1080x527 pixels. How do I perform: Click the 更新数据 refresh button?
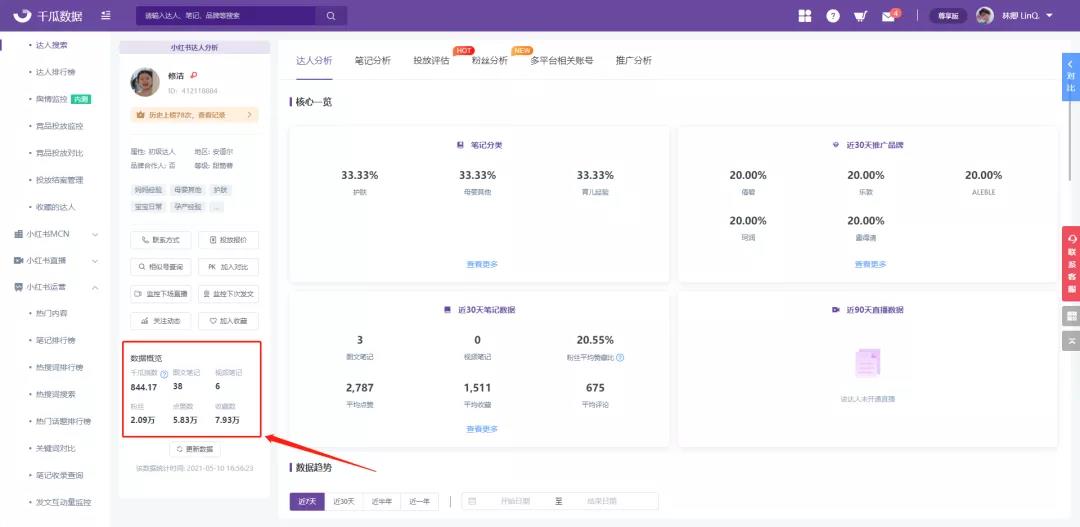(195, 450)
